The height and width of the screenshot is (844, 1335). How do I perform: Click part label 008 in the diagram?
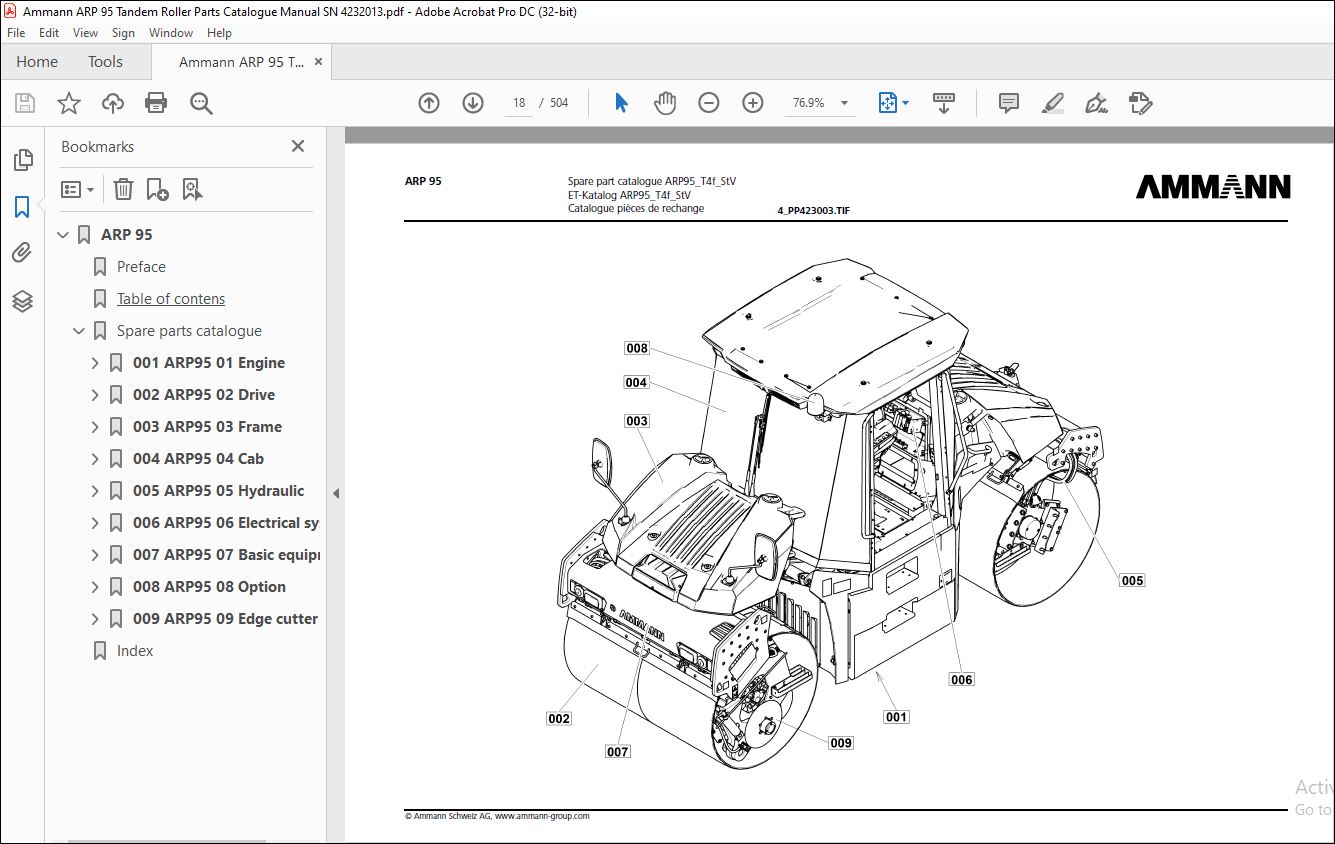[637, 348]
